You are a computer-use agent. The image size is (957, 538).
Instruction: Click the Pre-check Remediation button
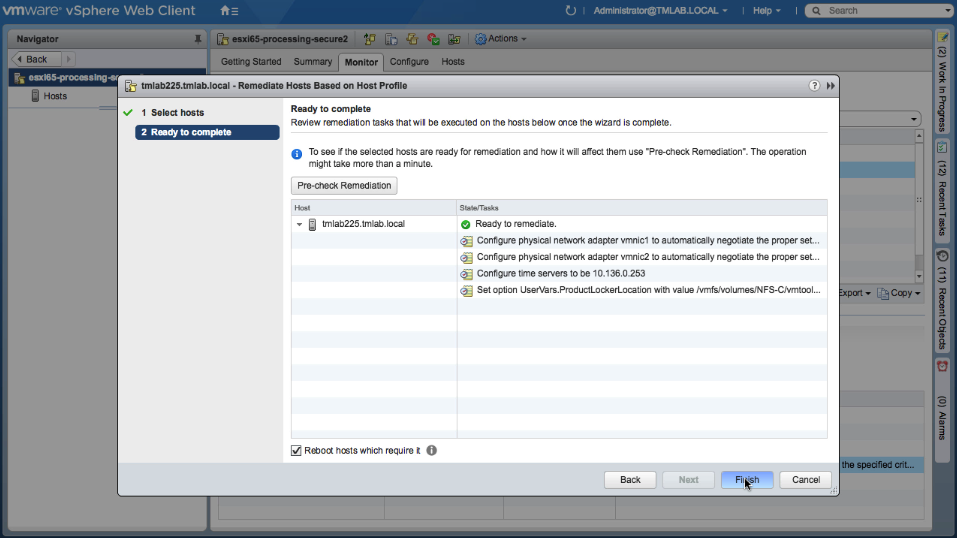344,186
